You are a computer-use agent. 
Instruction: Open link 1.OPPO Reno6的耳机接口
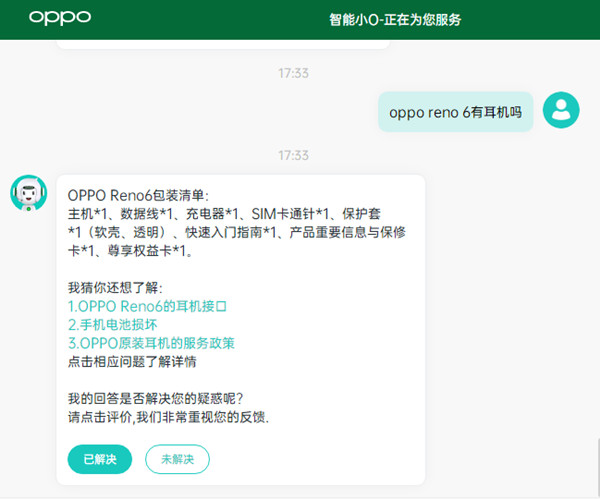pyautogui.click(x=147, y=306)
